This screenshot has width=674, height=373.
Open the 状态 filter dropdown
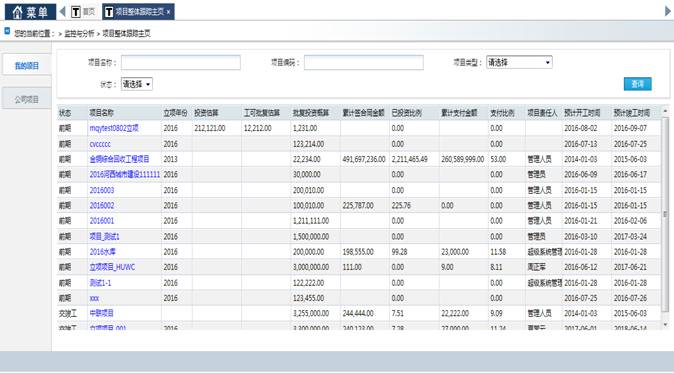coord(137,84)
